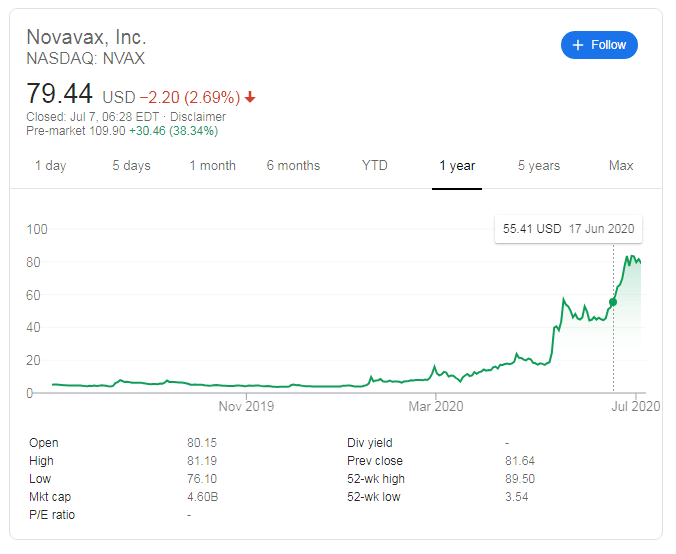Switch to the 5 days tab
The image size is (676, 554).
pos(130,166)
